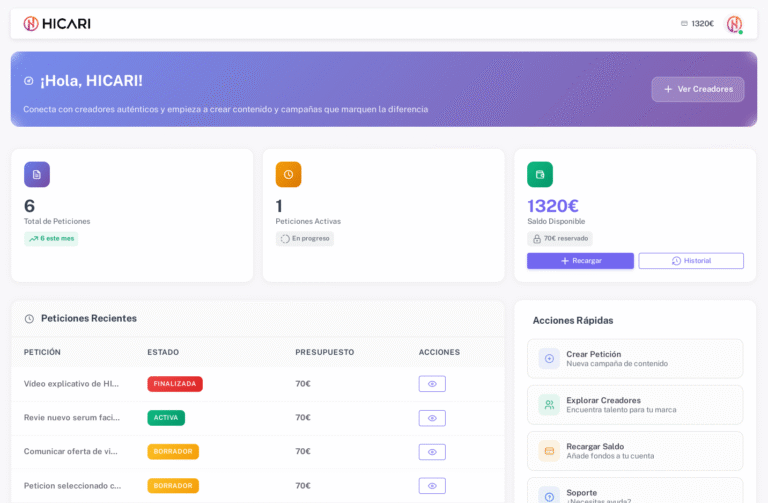Click the 'Video explicativo de HI...' petition name
768x503 pixels.
click(x=72, y=383)
